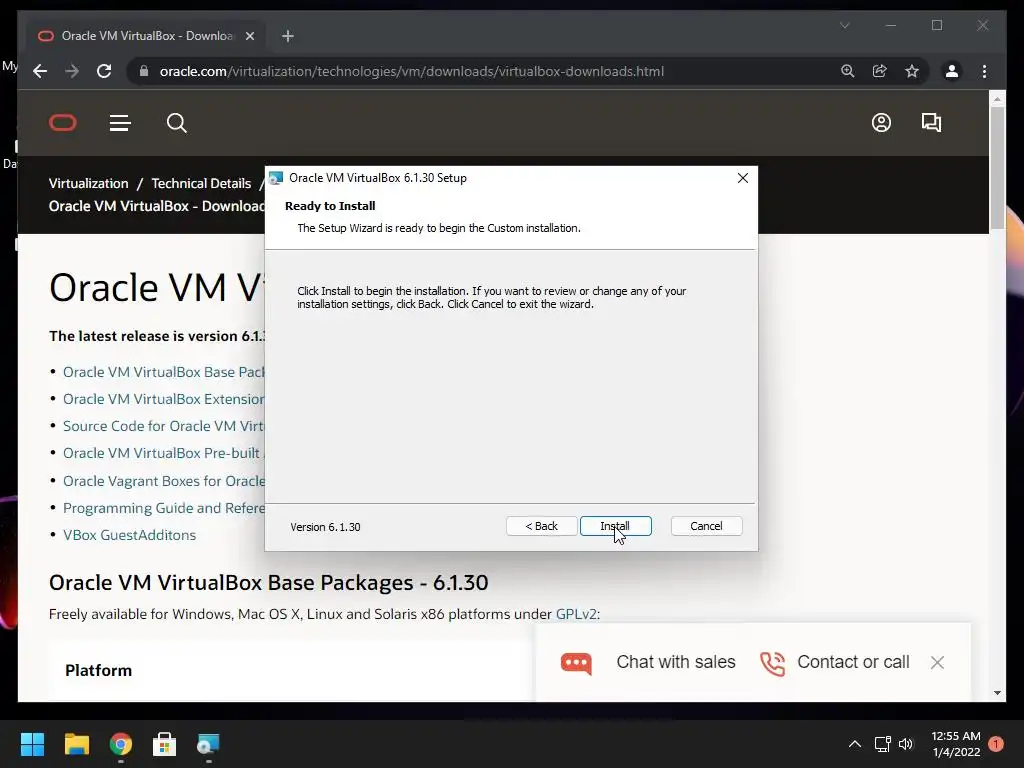Open the clock and date 12:55 AM
Image resolution: width=1024 pixels, height=768 pixels.
956,744
